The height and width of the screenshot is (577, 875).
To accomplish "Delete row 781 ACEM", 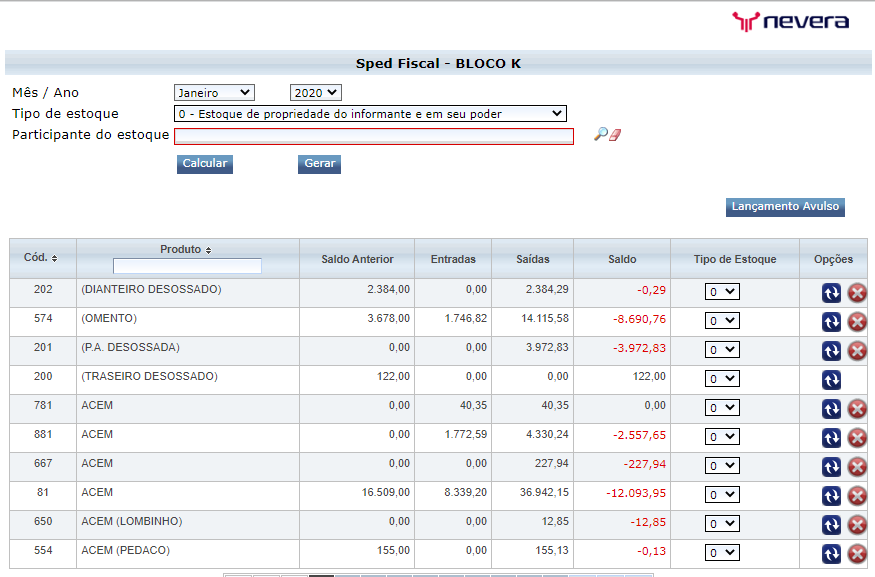I will click(x=857, y=409).
